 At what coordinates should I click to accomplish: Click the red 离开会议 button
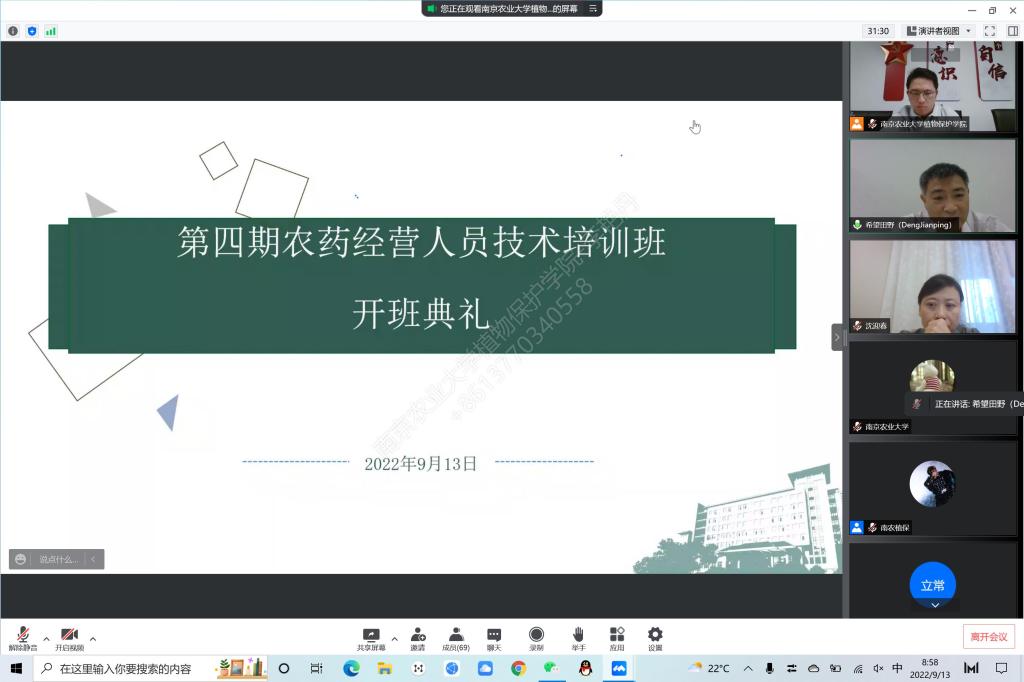coord(989,636)
